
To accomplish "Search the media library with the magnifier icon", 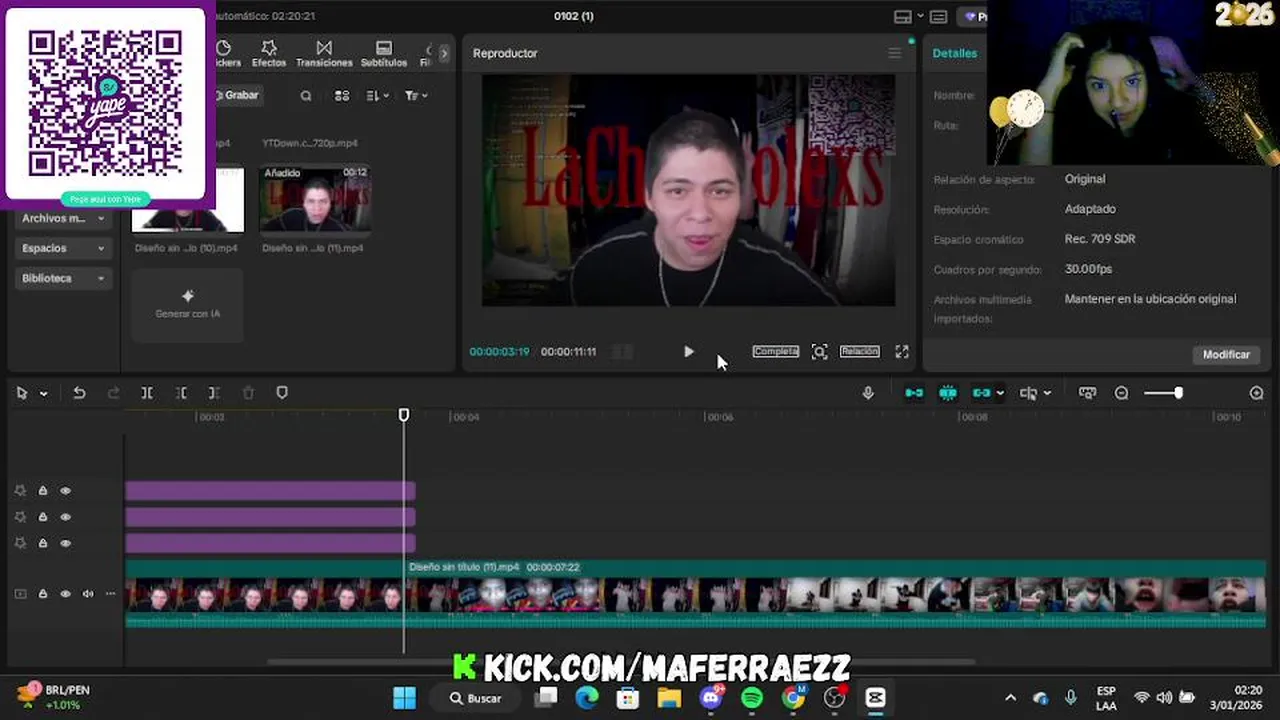I will point(306,96).
